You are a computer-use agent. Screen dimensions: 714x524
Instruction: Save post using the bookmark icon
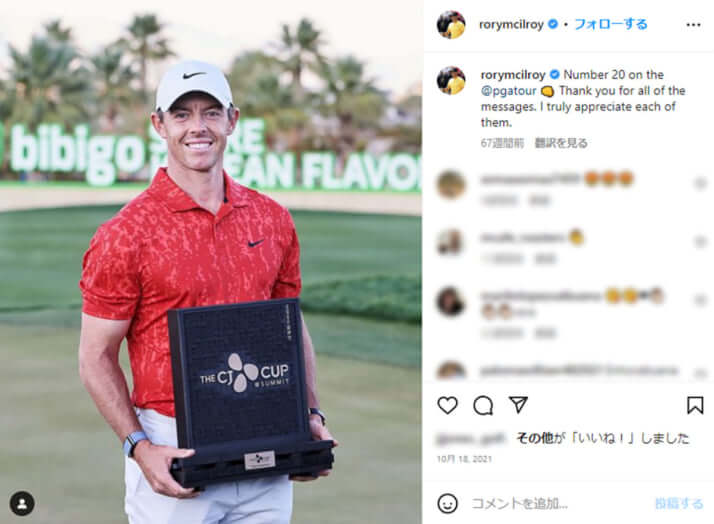tap(695, 405)
